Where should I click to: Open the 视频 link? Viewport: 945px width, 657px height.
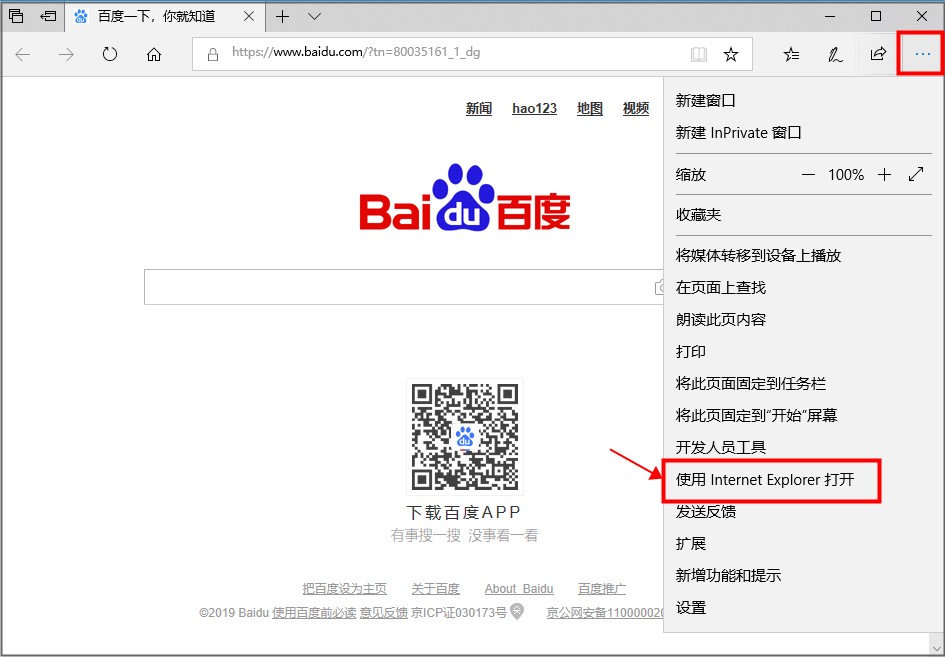tap(635, 108)
